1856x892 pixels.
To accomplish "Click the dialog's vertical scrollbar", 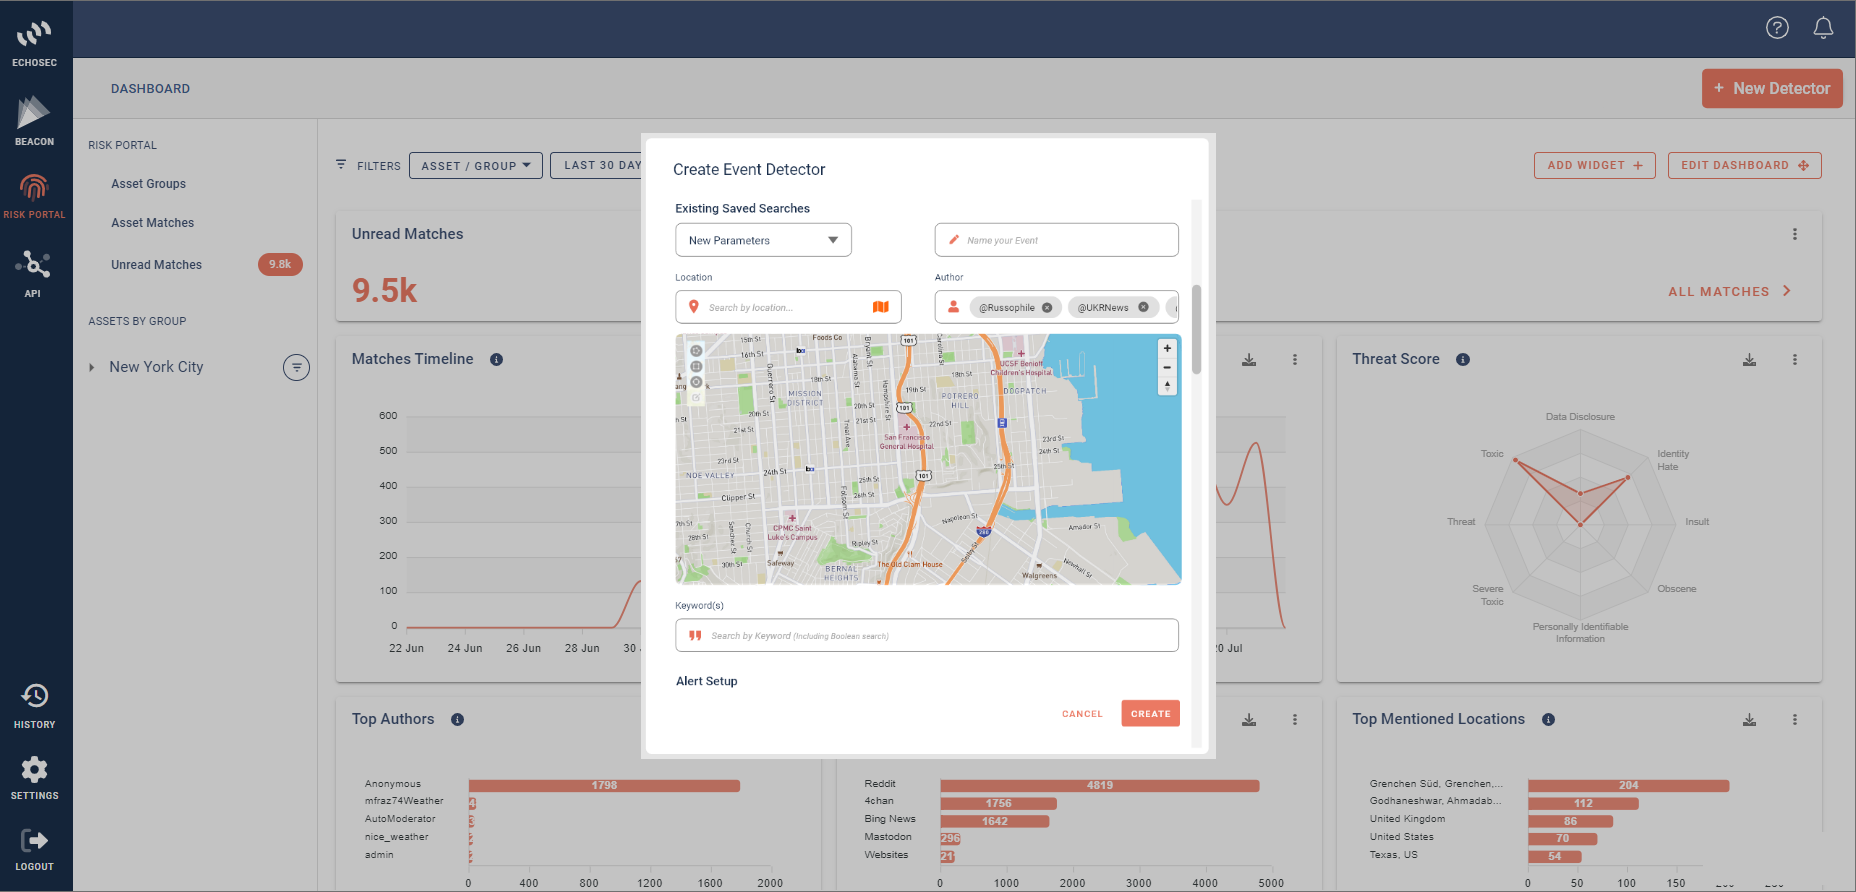I will pos(1196,329).
